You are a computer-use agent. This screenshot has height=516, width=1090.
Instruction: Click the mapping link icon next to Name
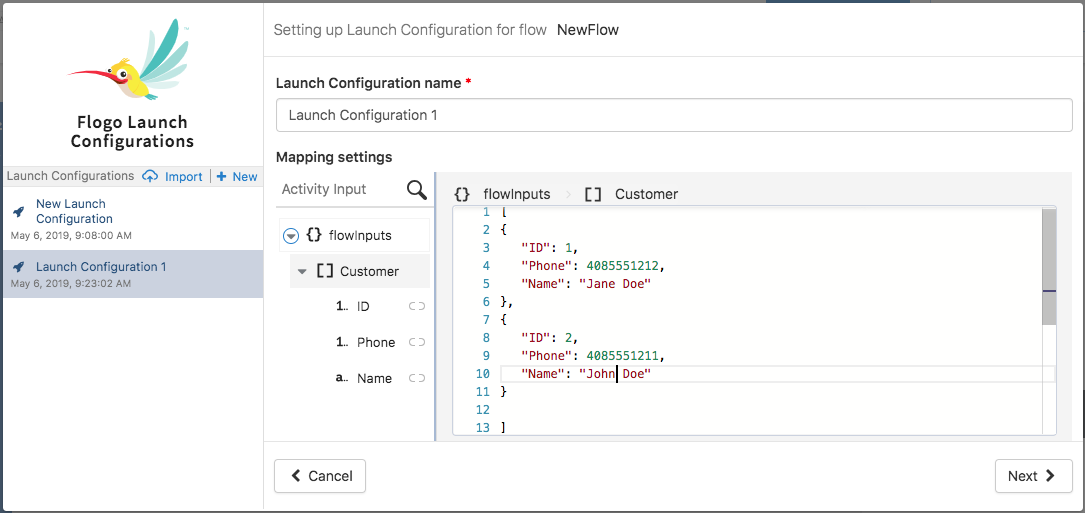pos(417,379)
